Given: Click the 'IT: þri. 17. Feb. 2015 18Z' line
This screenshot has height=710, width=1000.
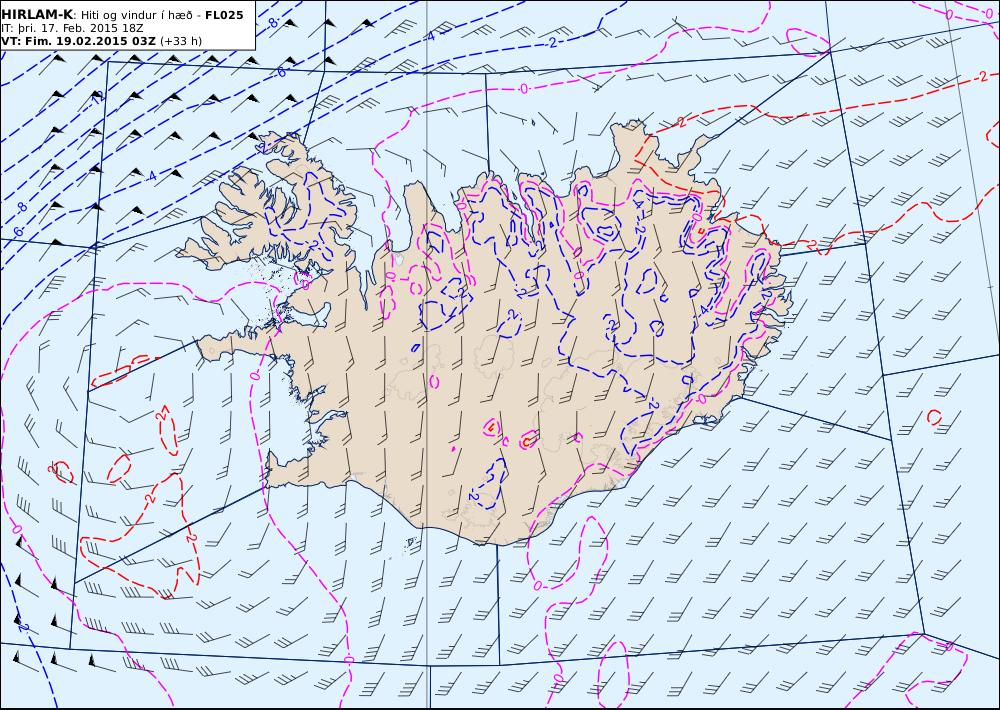Looking at the screenshot, I should pyautogui.click(x=72, y=28).
